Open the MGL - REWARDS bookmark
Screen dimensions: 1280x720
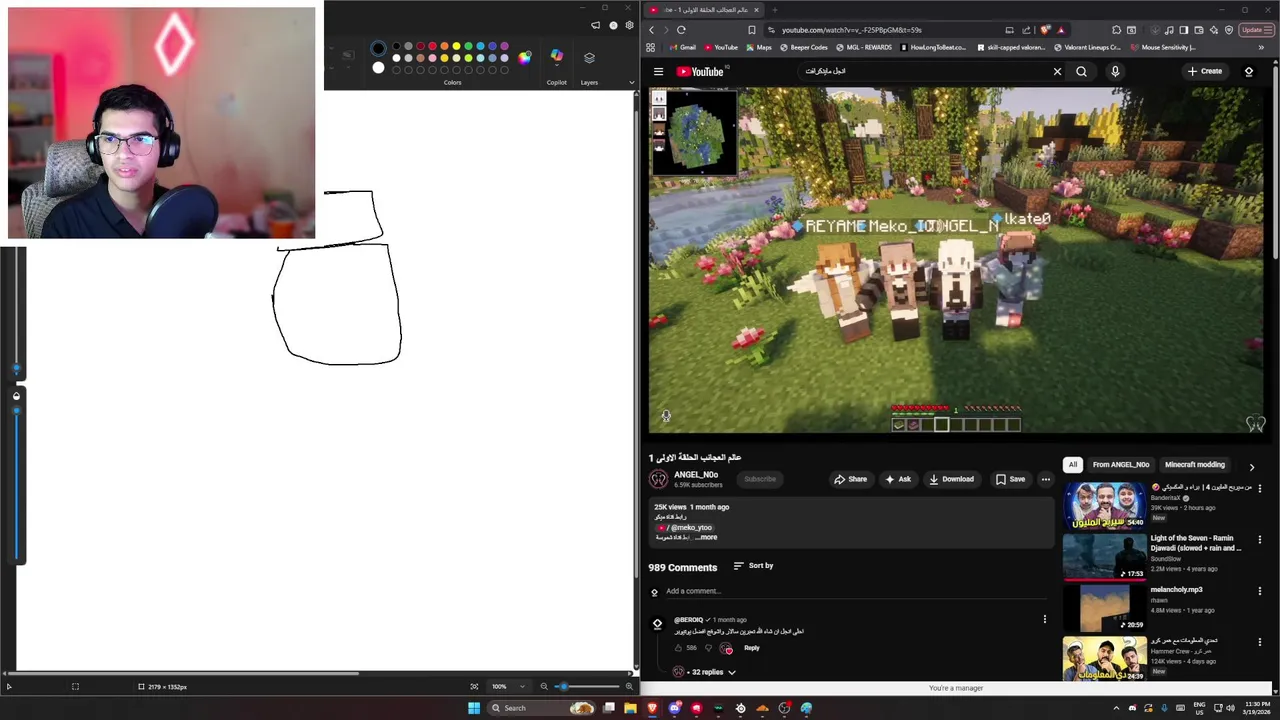pos(864,47)
